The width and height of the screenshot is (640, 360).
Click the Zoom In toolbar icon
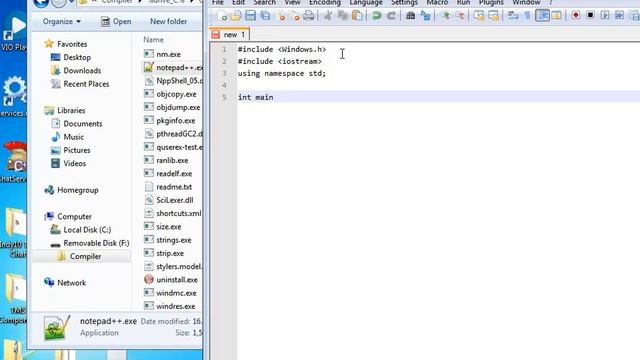445,16
